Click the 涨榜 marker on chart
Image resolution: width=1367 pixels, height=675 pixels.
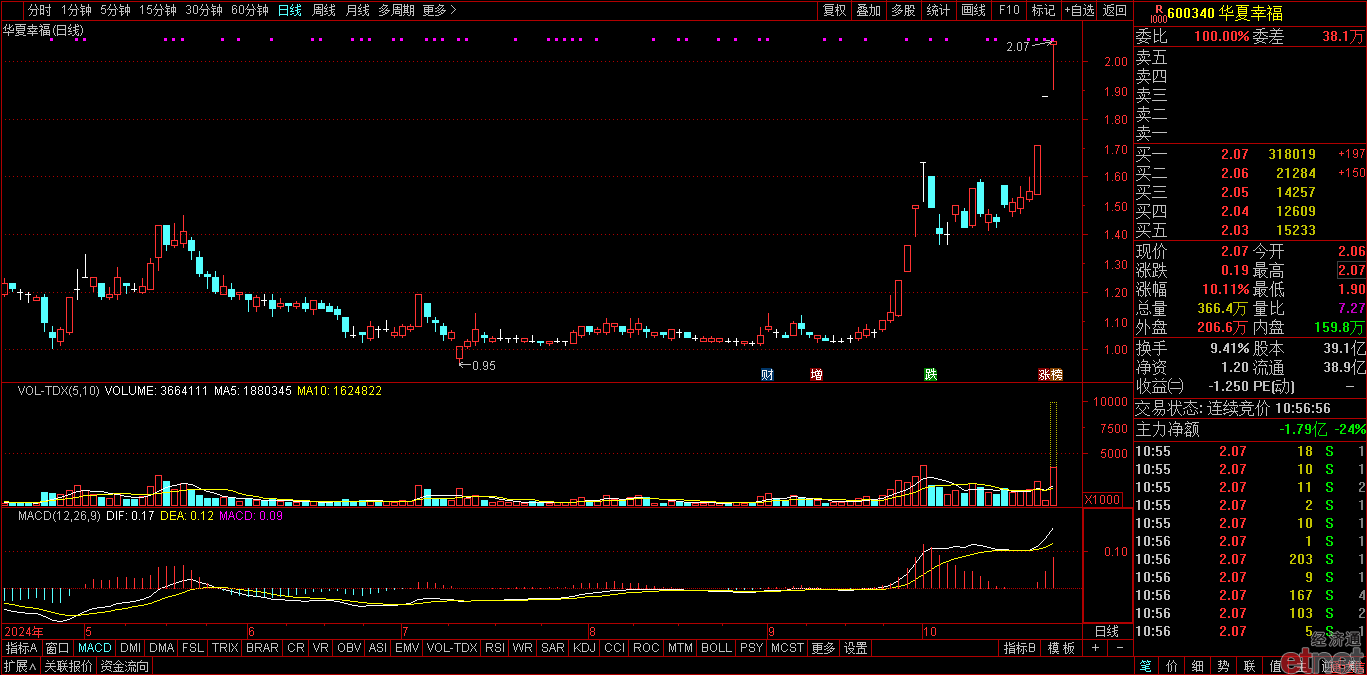(1050, 375)
